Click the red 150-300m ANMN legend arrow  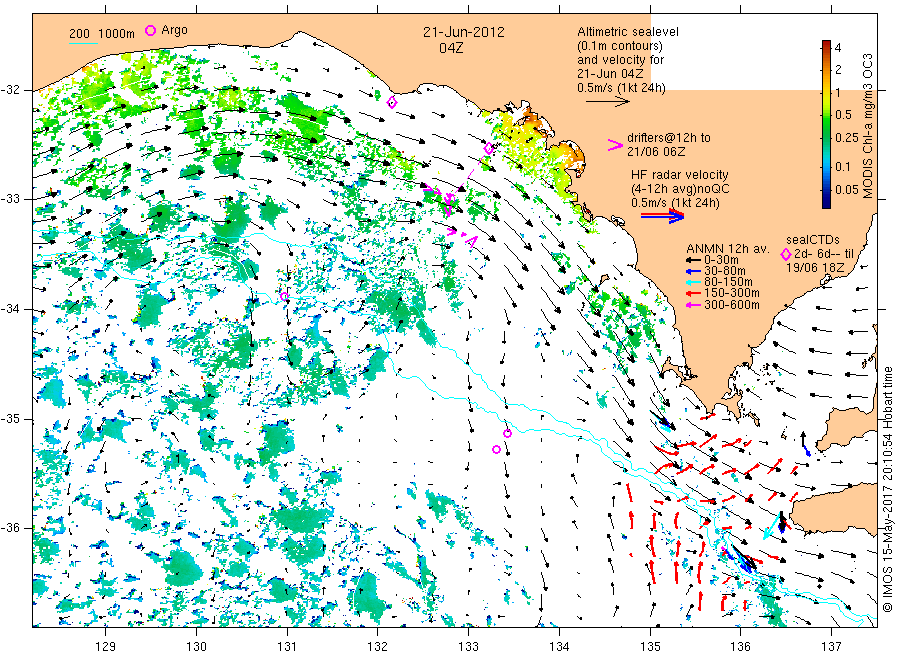click(693, 294)
